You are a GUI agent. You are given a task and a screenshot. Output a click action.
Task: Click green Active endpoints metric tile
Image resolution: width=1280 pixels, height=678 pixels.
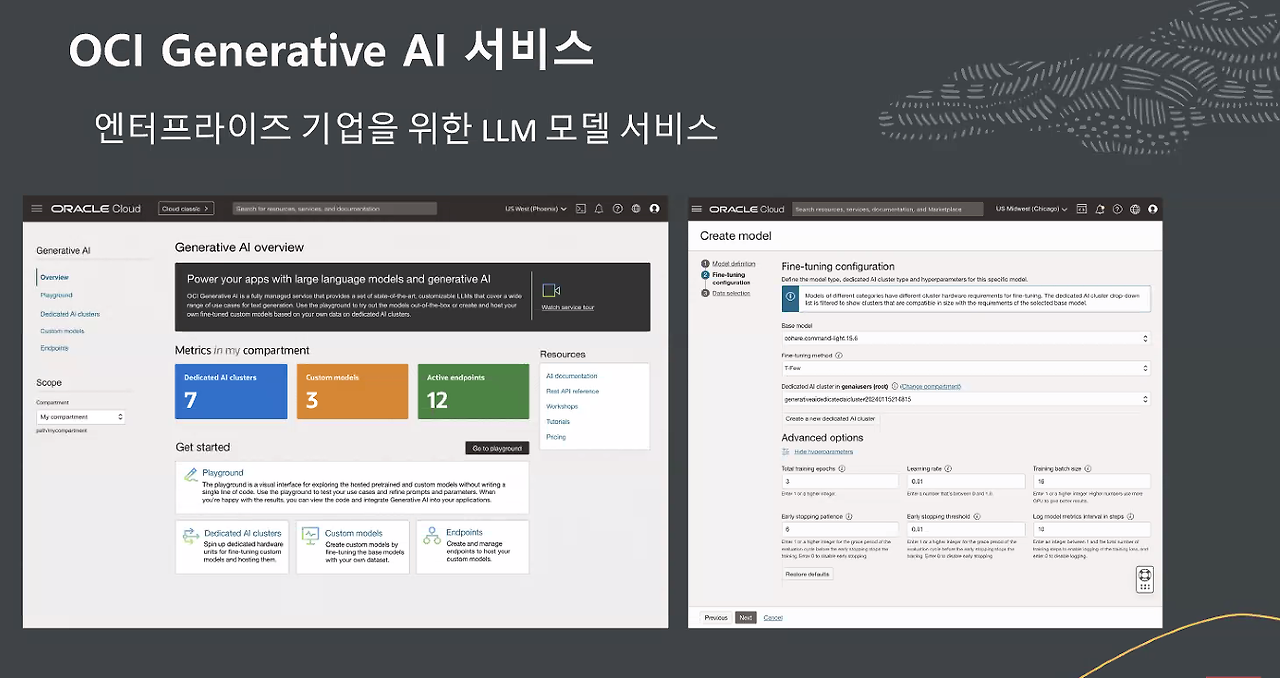pos(473,391)
